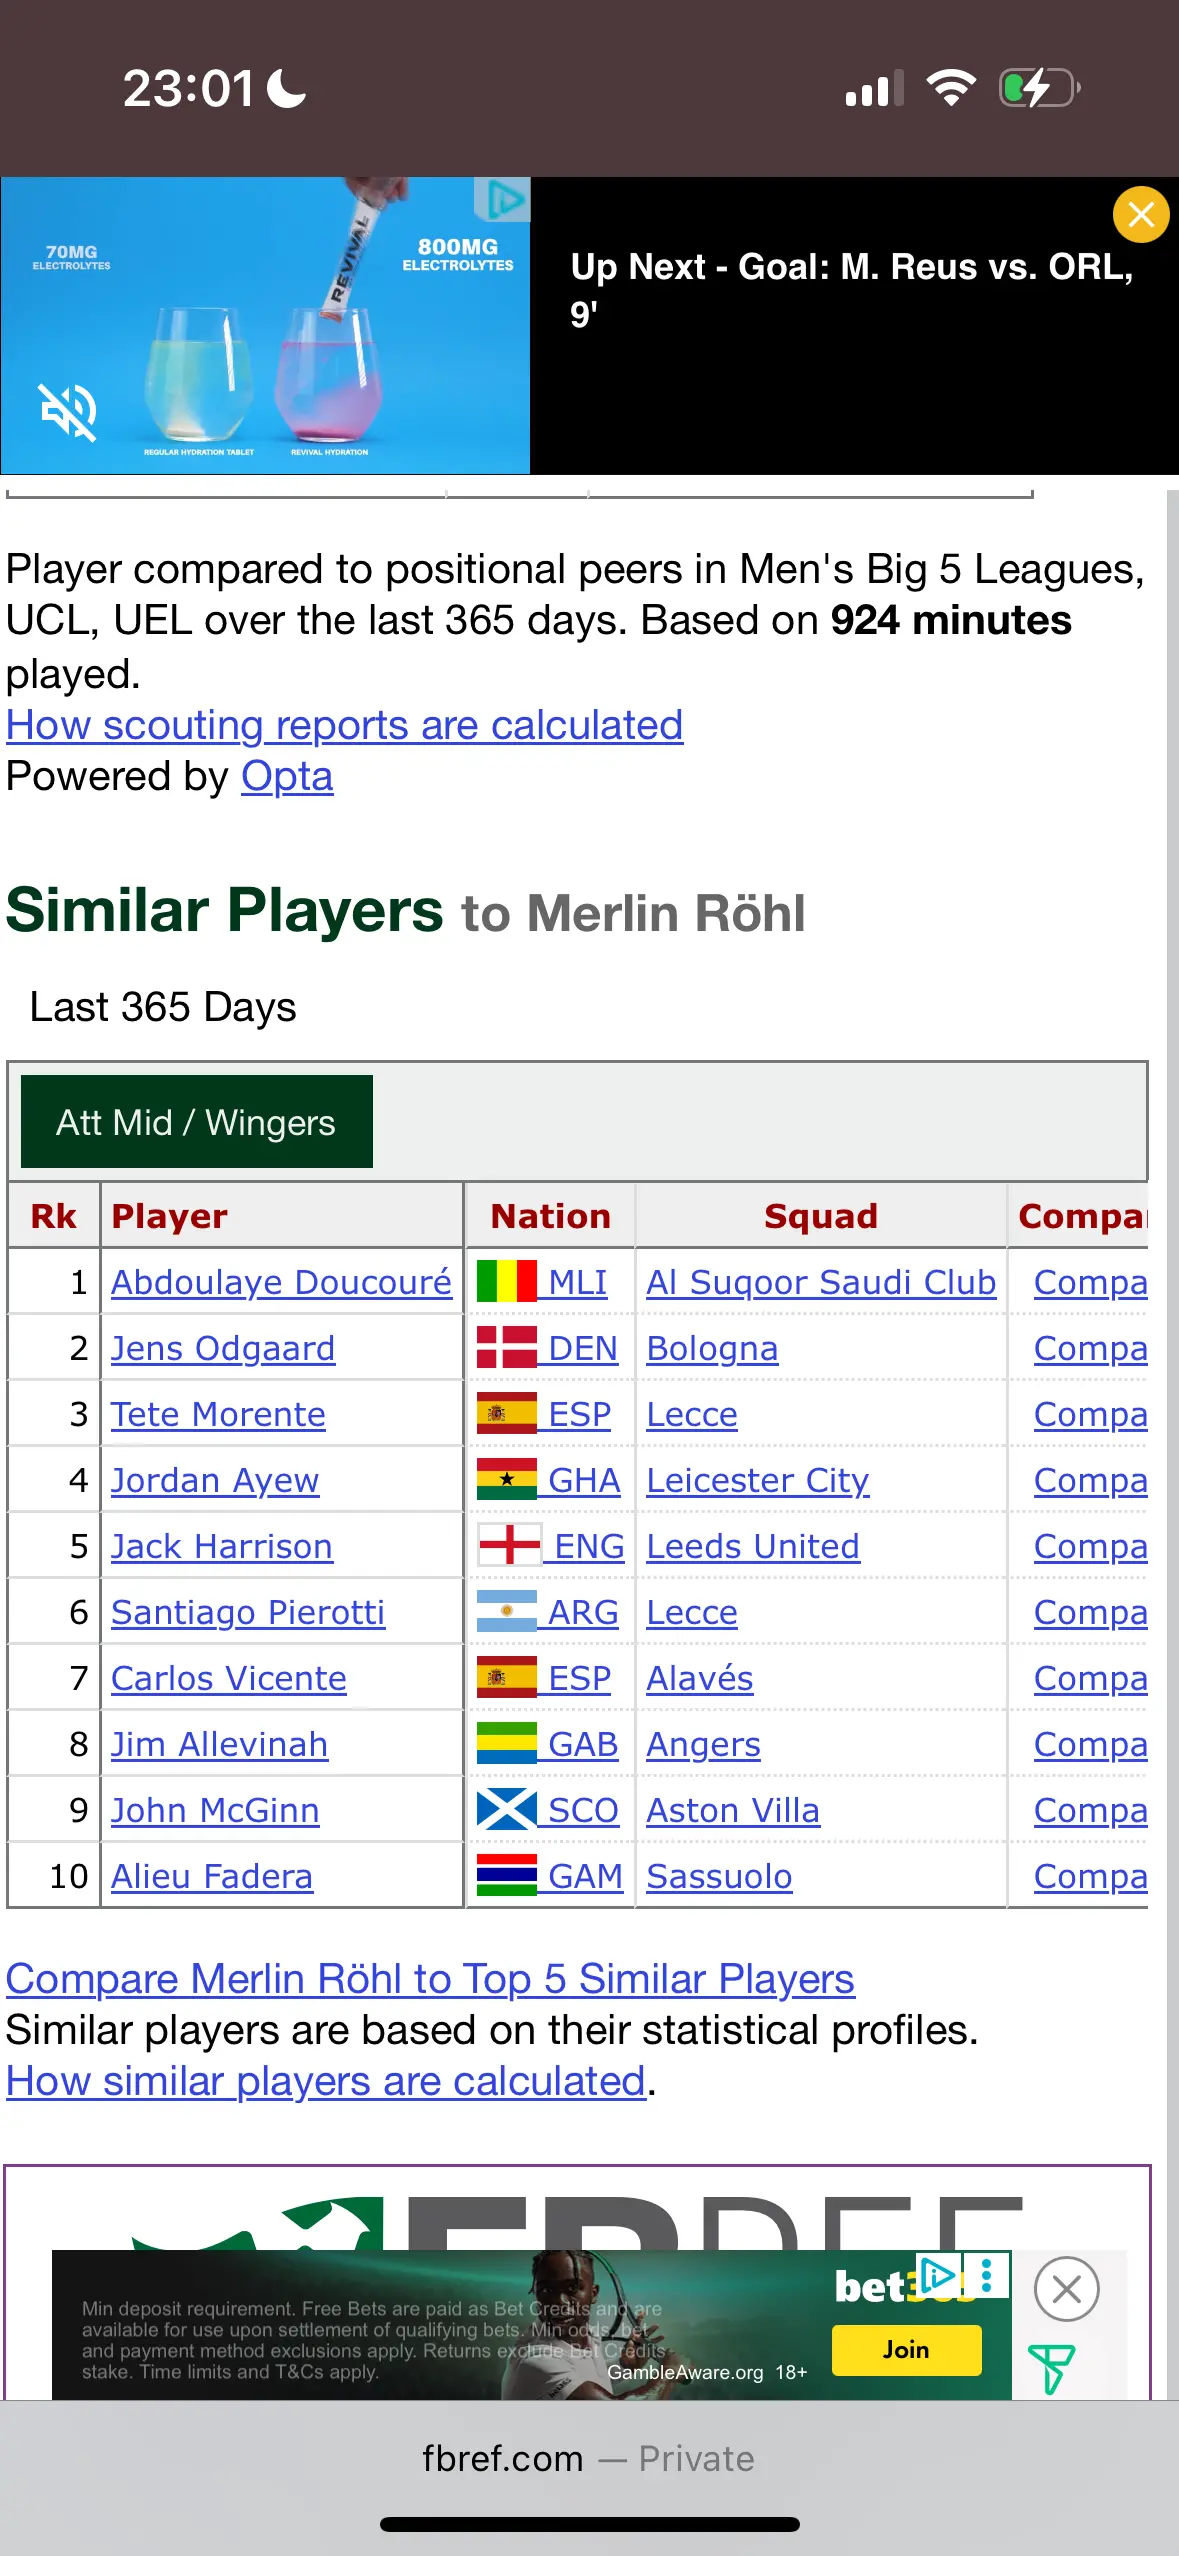This screenshot has width=1179, height=2556.
Task: Open Leicester City squad page
Action: pyautogui.click(x=757, y=1480)
